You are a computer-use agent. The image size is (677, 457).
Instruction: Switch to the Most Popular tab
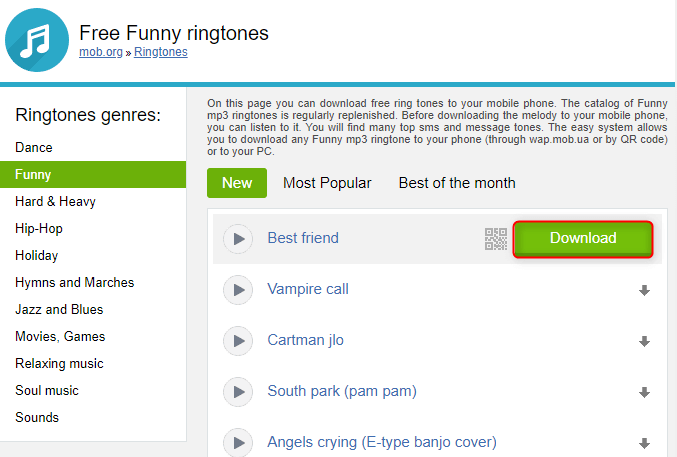click(x=327, y=183)
